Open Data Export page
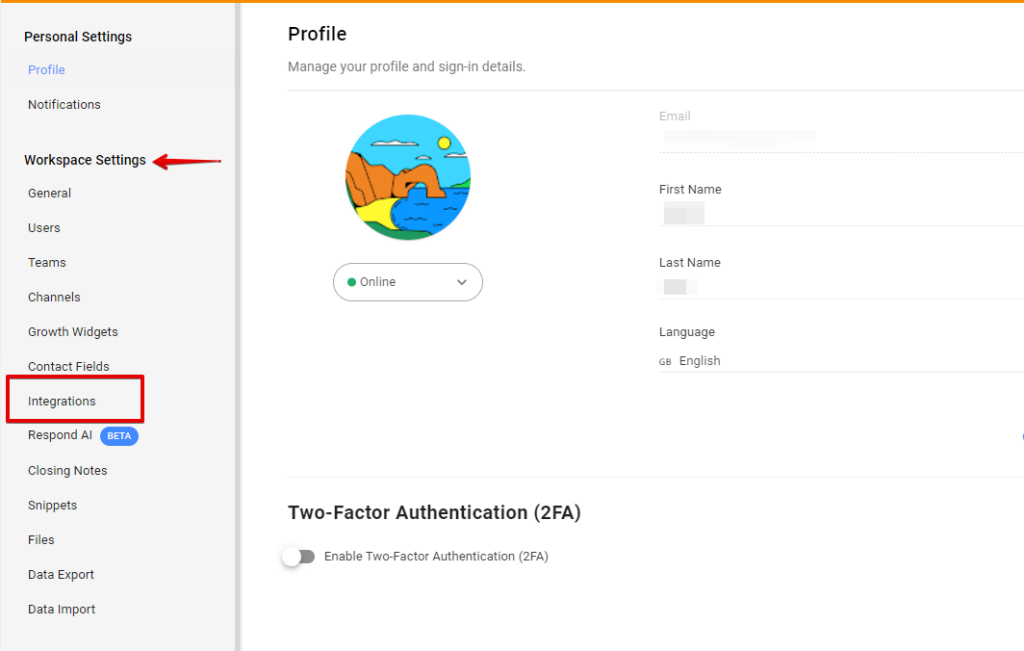This screenshot has width=1024, height=651. point(61,575)
